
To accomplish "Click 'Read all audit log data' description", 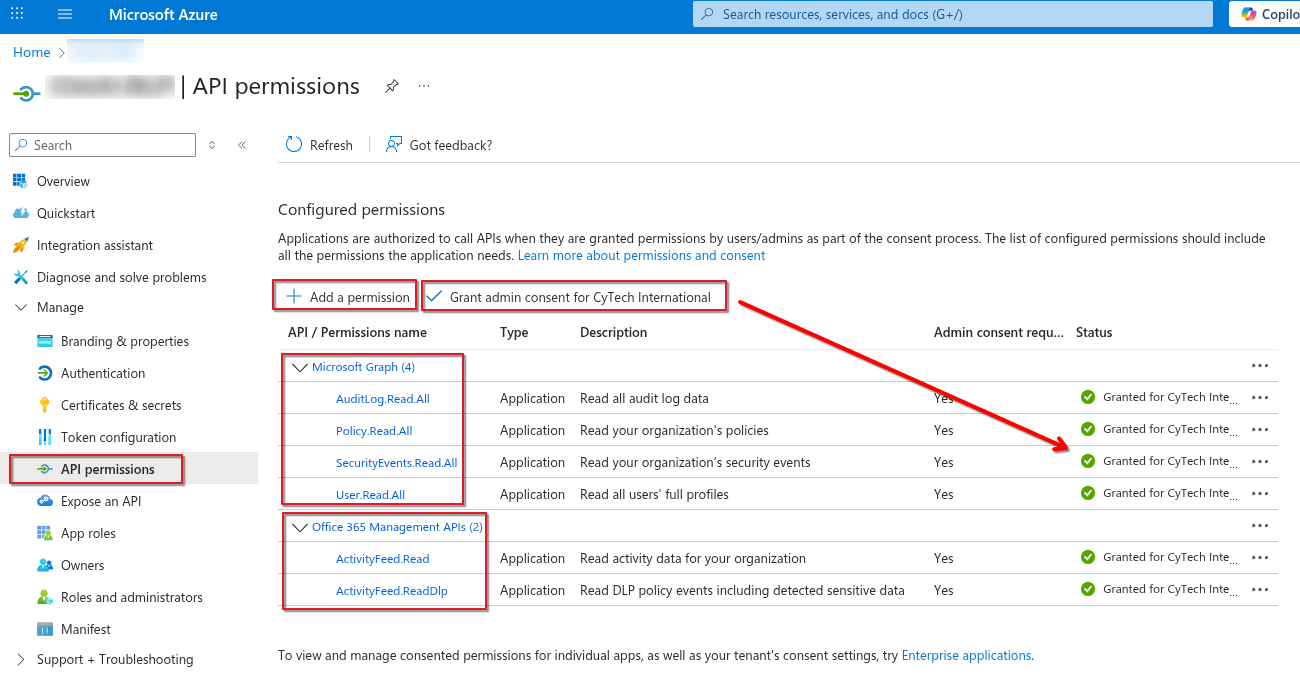I will [644, 398].
